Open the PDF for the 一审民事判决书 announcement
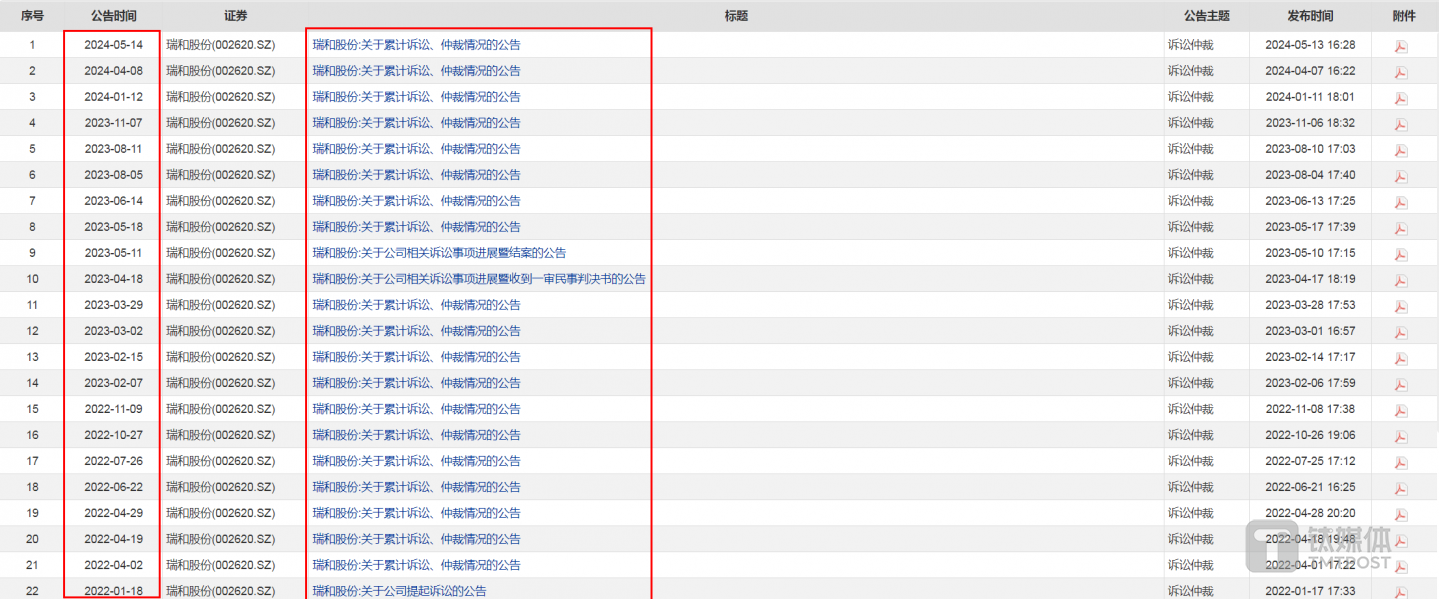1439x599 pixels. click(x=1401, y=280)
